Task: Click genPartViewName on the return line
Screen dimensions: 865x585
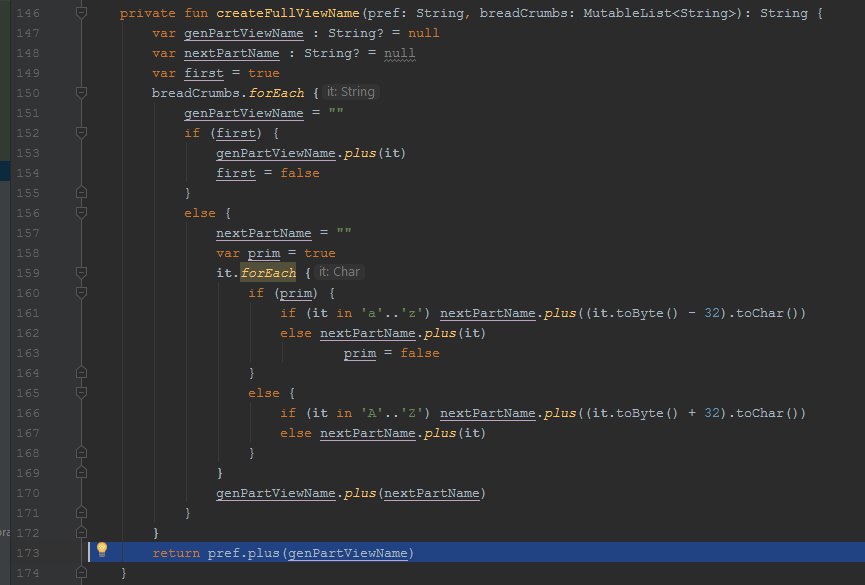Action: (348, 552)
